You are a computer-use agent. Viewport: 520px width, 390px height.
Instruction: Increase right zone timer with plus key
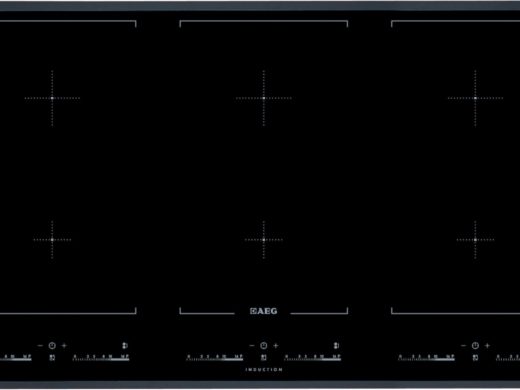[487, 346]
